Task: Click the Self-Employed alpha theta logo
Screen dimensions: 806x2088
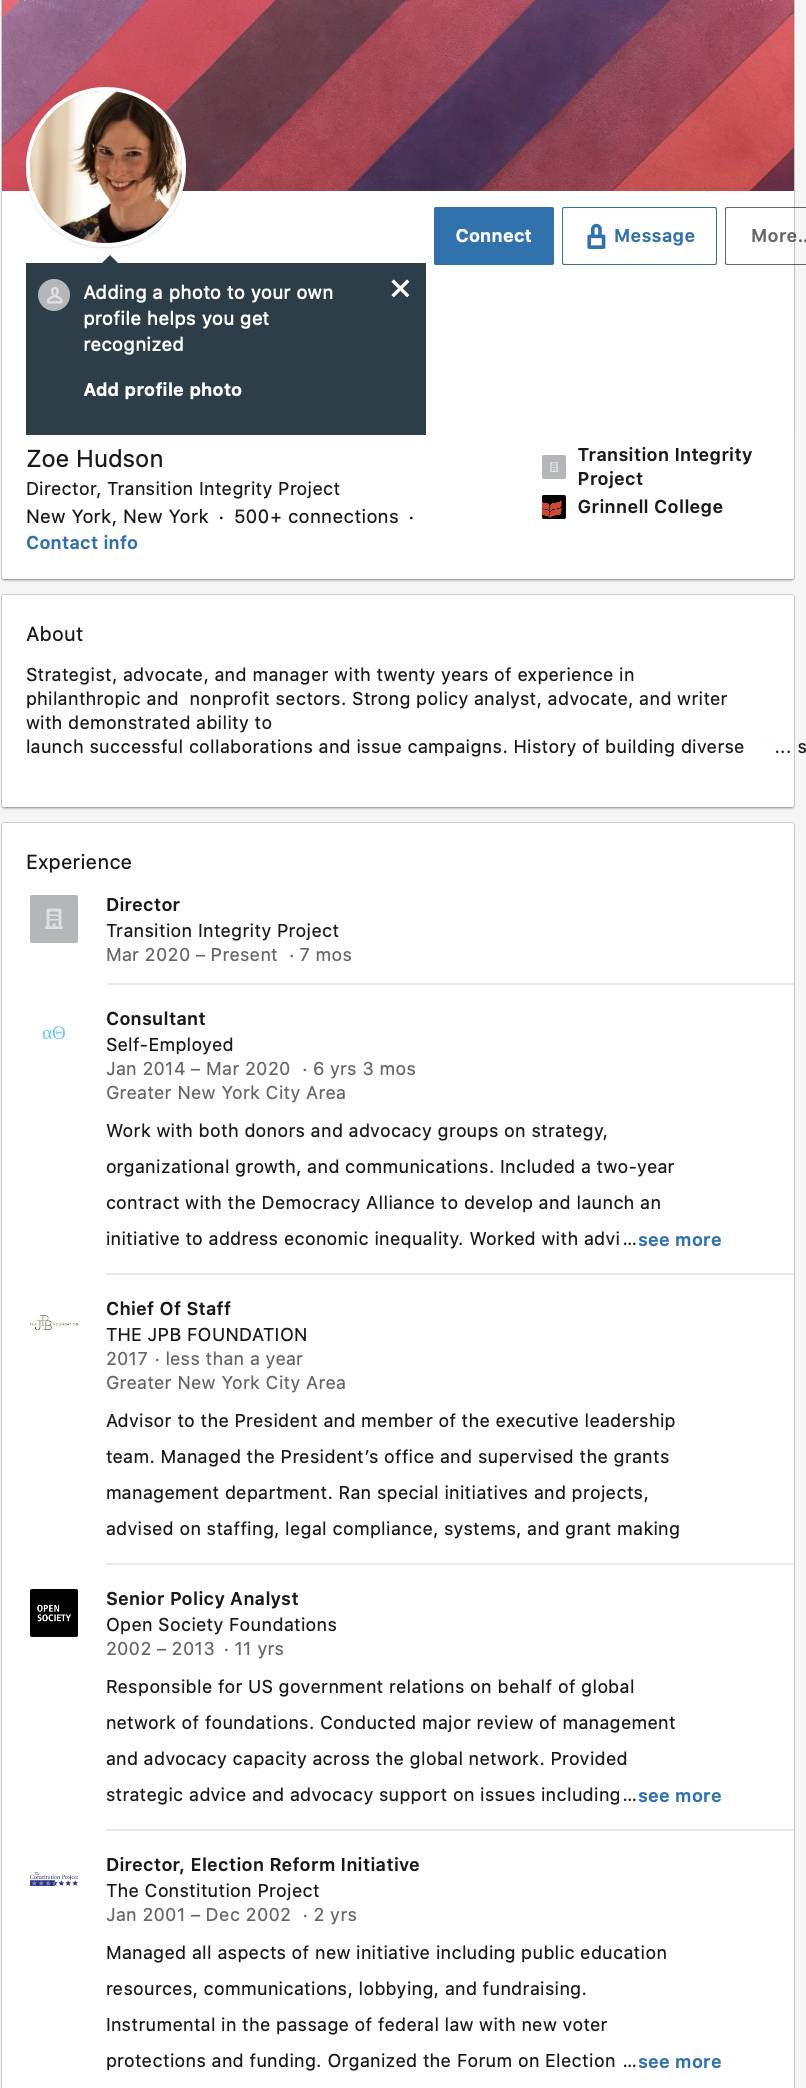Action: (x=54, y=1033)
